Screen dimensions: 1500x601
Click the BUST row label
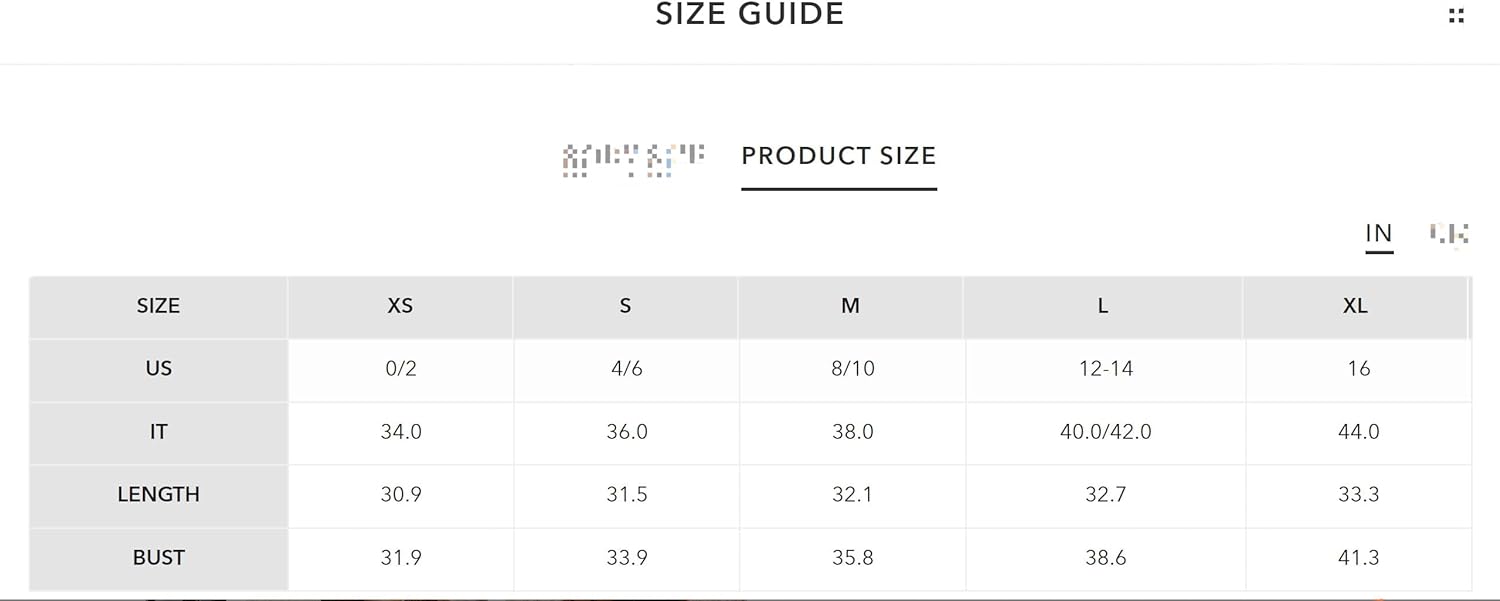pos(158,558)
